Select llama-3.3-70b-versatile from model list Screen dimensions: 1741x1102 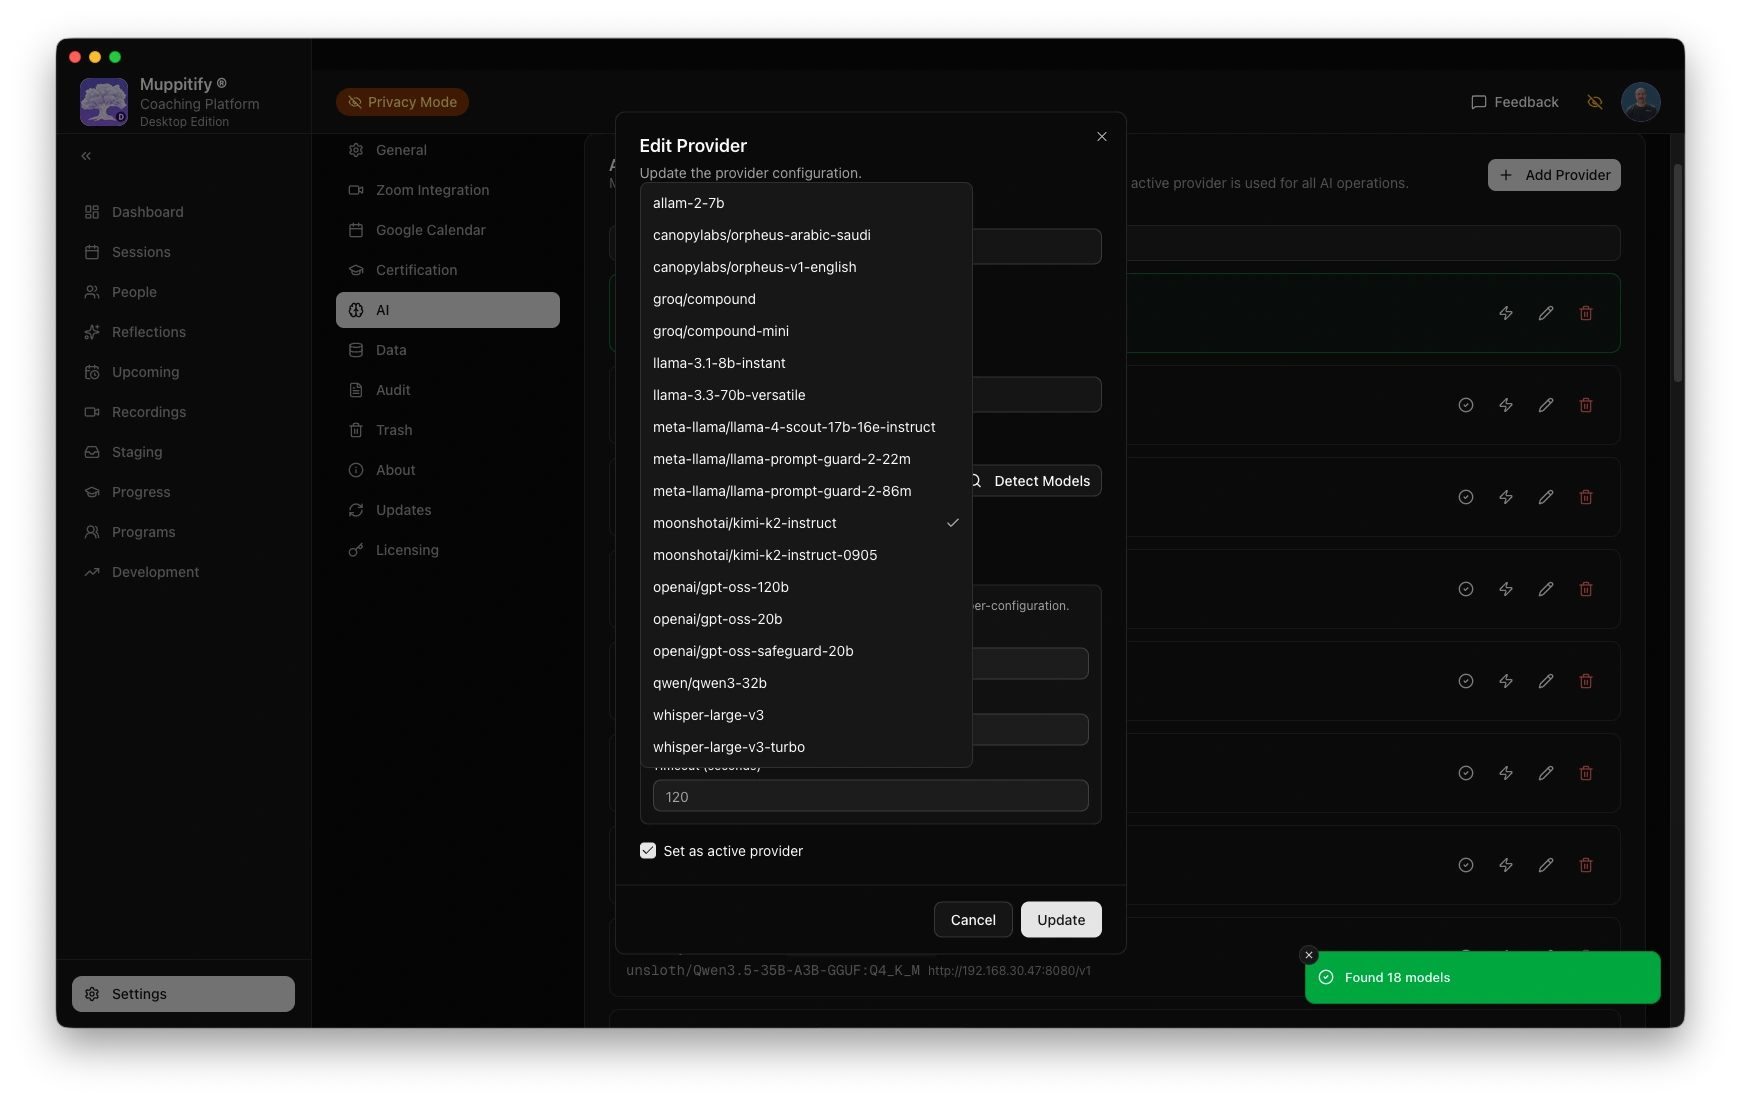point(729,395)
